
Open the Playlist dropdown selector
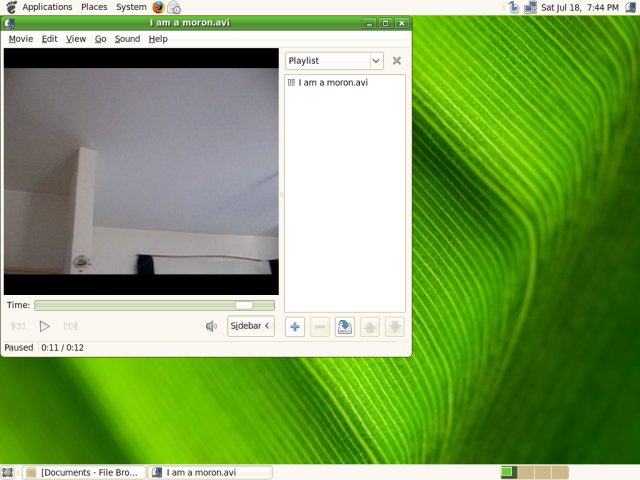point(334,61)
